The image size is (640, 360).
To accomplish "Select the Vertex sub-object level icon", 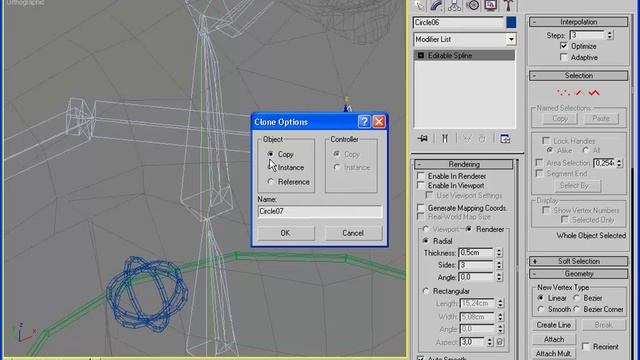I will pyautogui.click(x=563, y=93).
